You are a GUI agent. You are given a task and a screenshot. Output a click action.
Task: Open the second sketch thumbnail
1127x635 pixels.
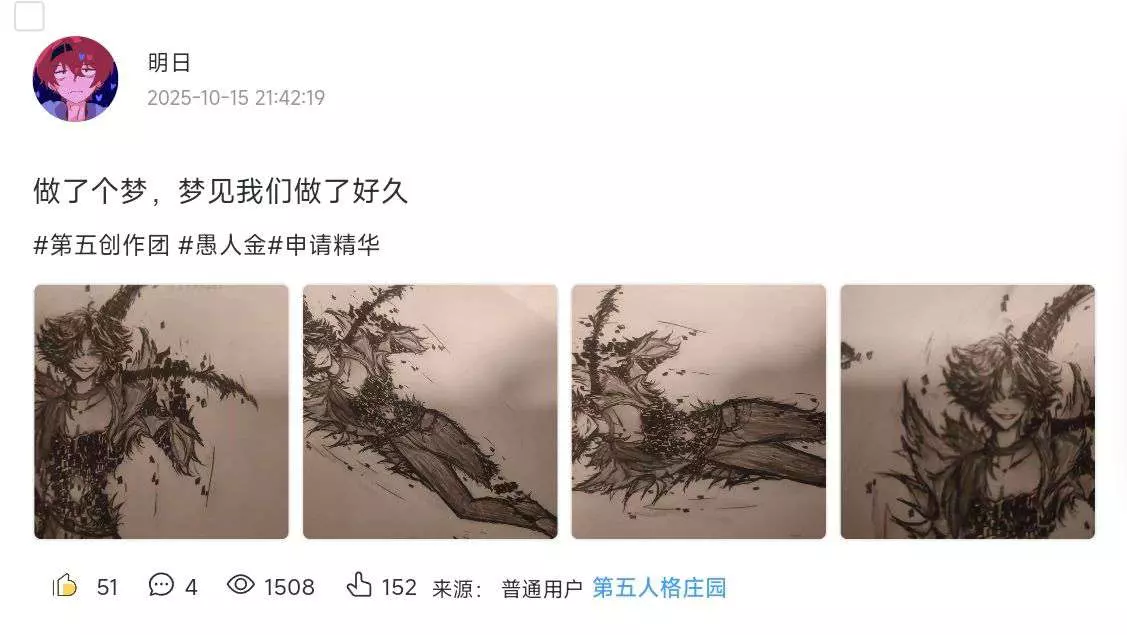click(x=430, y=411)
